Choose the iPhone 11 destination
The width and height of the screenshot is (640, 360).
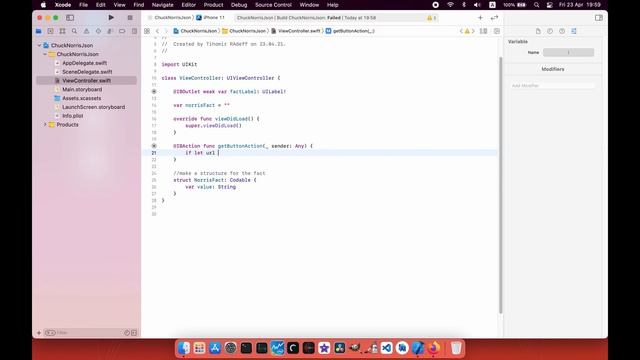(211, 18)
